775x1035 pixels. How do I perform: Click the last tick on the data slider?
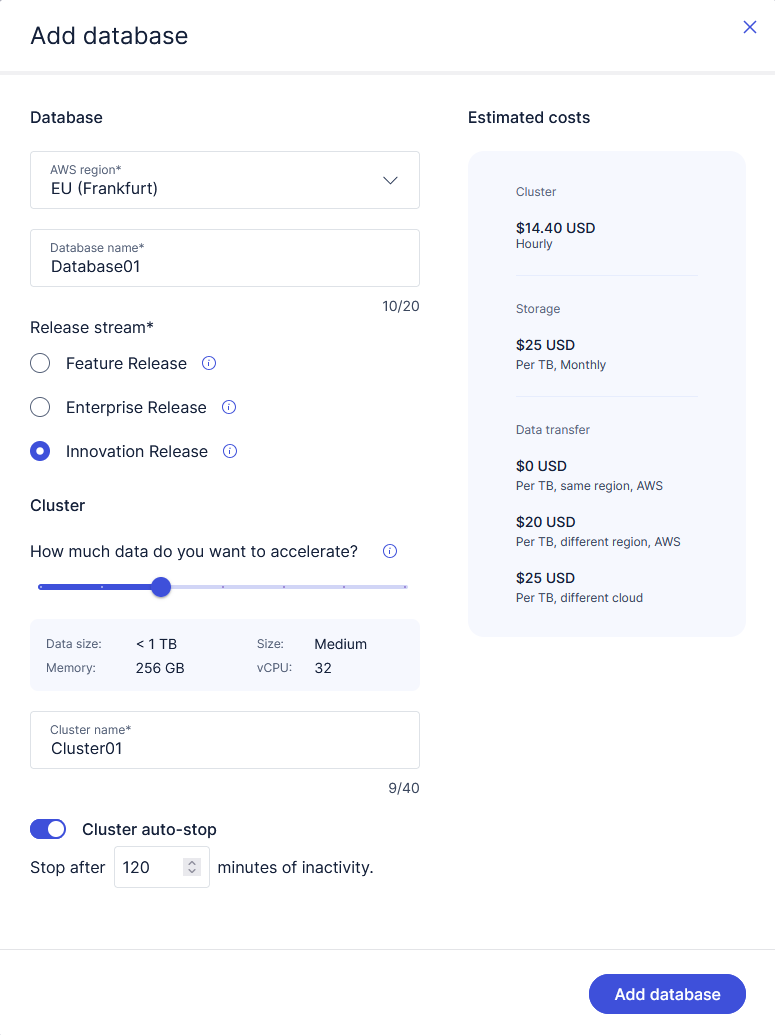(x=405, y=587)
